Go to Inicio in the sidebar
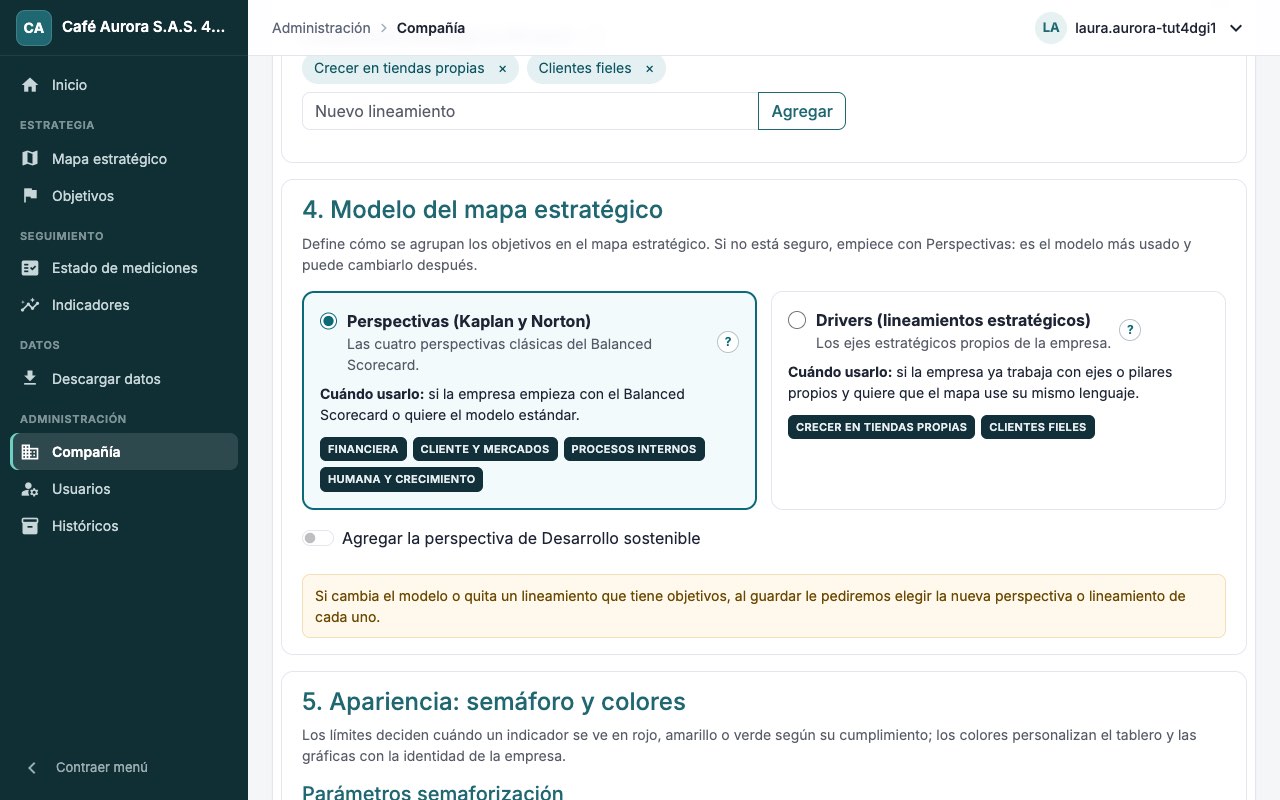 (124, 85)
